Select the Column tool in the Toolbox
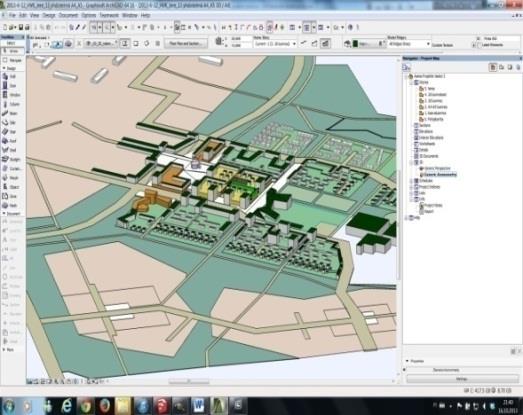Image resolution: width=523 pixels, height=415 pixels. (12, 104)
